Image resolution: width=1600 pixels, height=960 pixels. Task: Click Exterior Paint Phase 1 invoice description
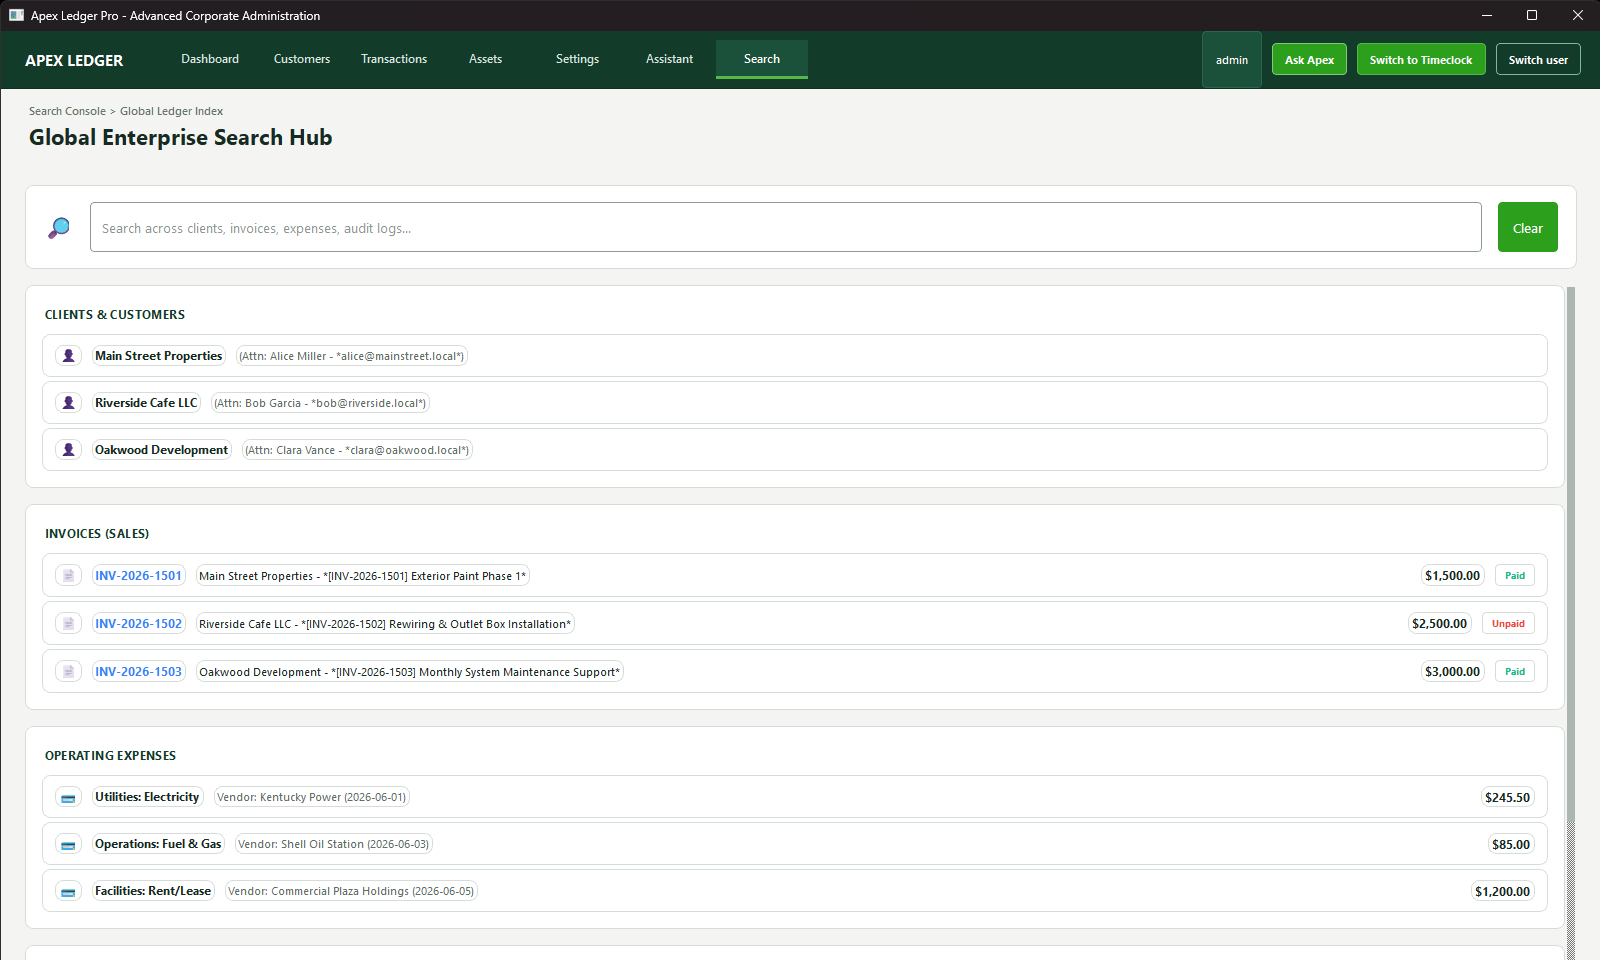(x=362, y=576)
